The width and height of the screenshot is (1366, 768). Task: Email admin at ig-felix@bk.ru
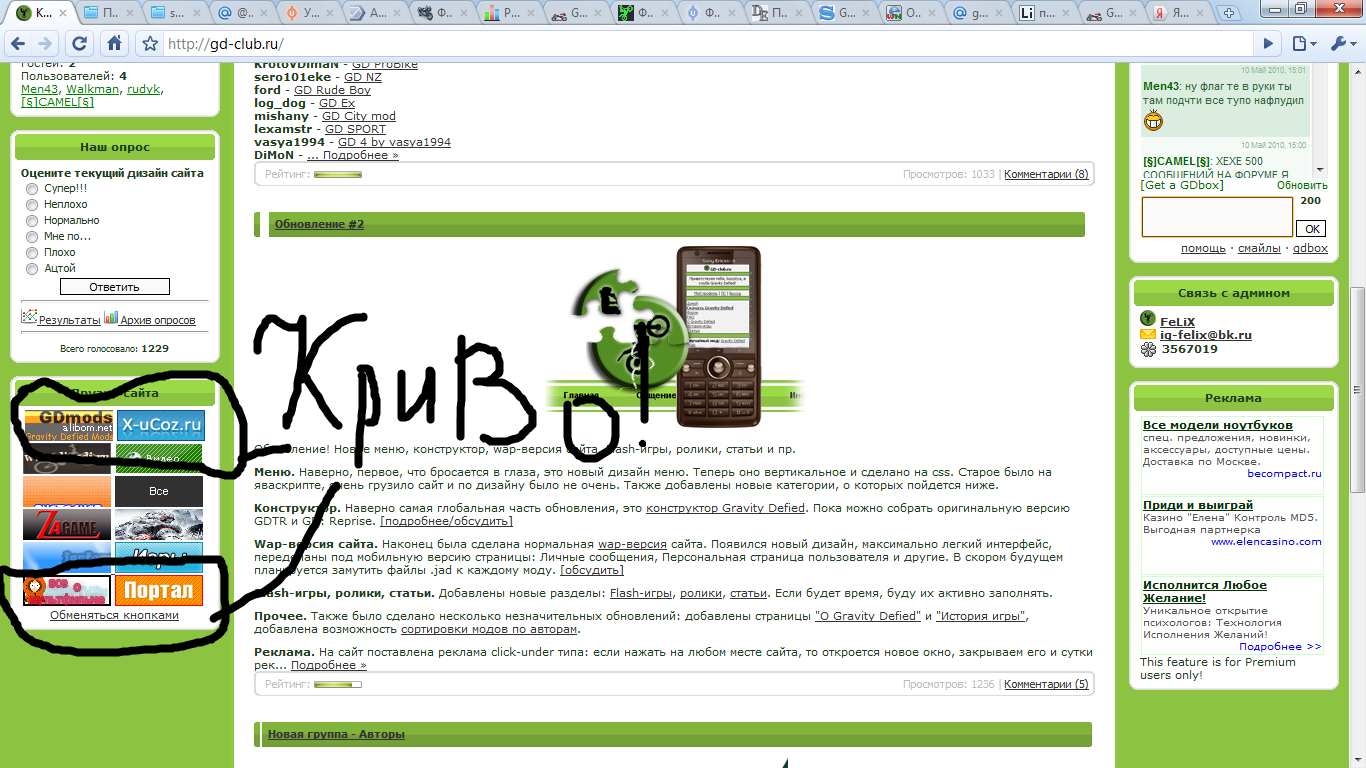(1206, 335)
